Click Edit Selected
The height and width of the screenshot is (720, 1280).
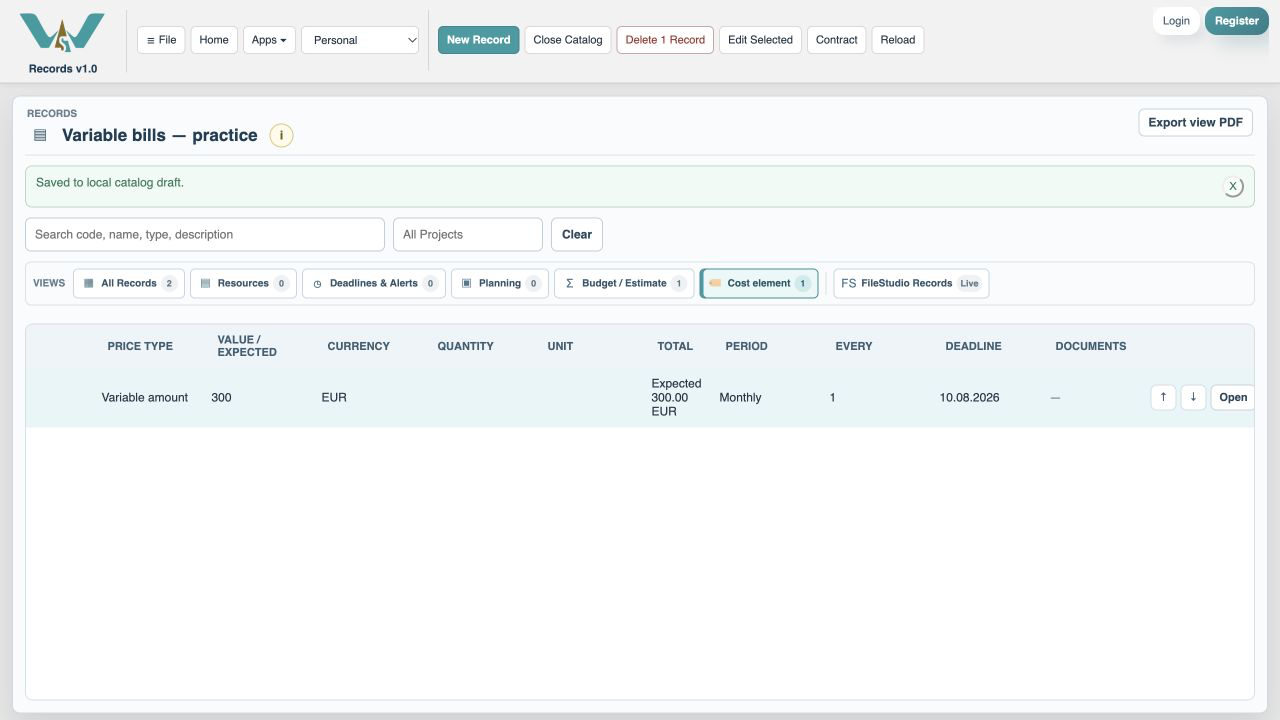760,40
